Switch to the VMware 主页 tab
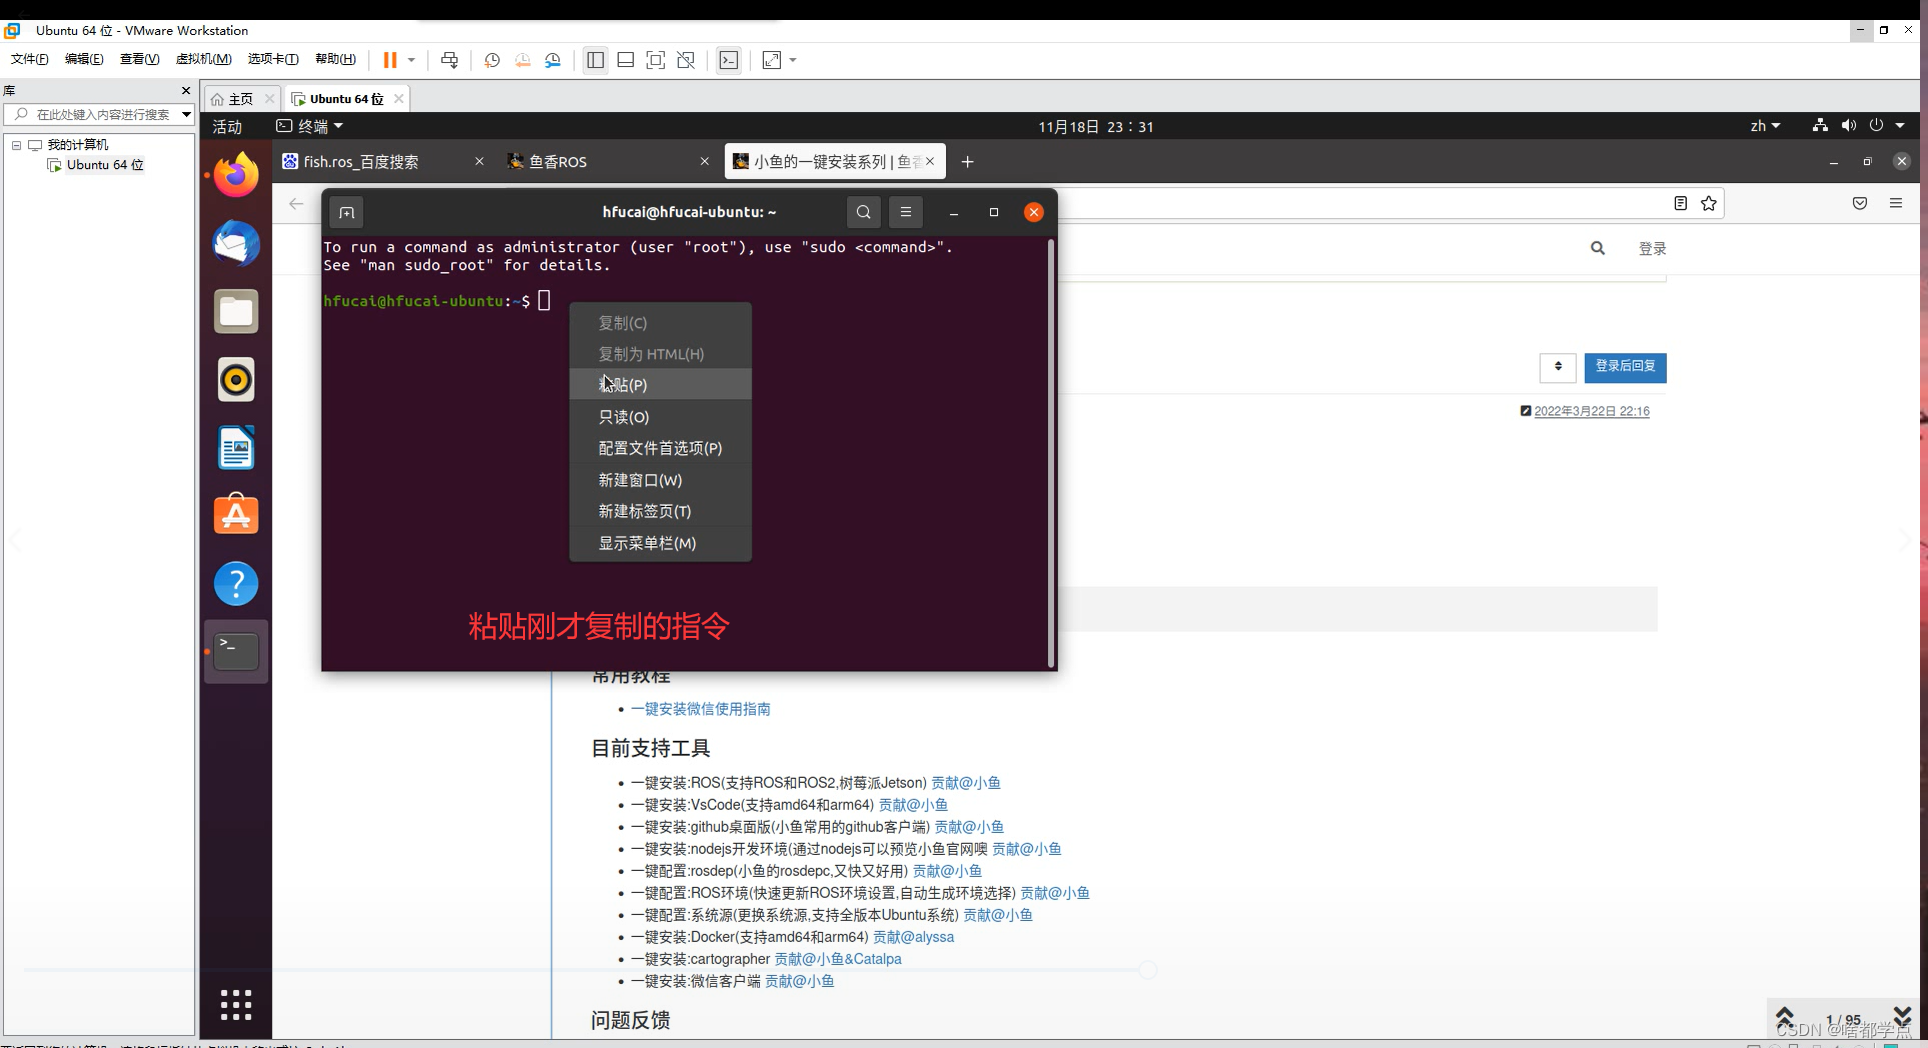Screen dimensions: 1928x1048 coord(240,99)
